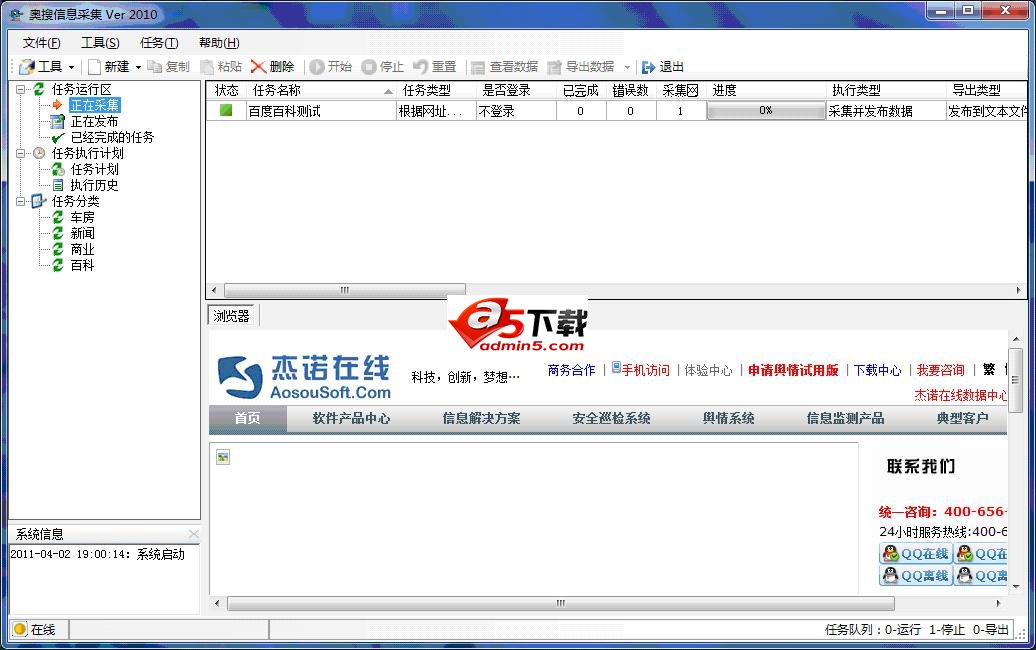The height and width of the screenshot is (650, 1036).
Task: Click the 任务运行区 root icon
Action: click(x=39, y=89)
